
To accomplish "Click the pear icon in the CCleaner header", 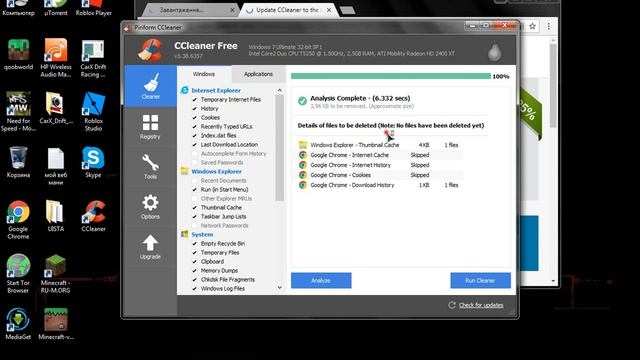I will pyautogui.click(x=495, y=52).
